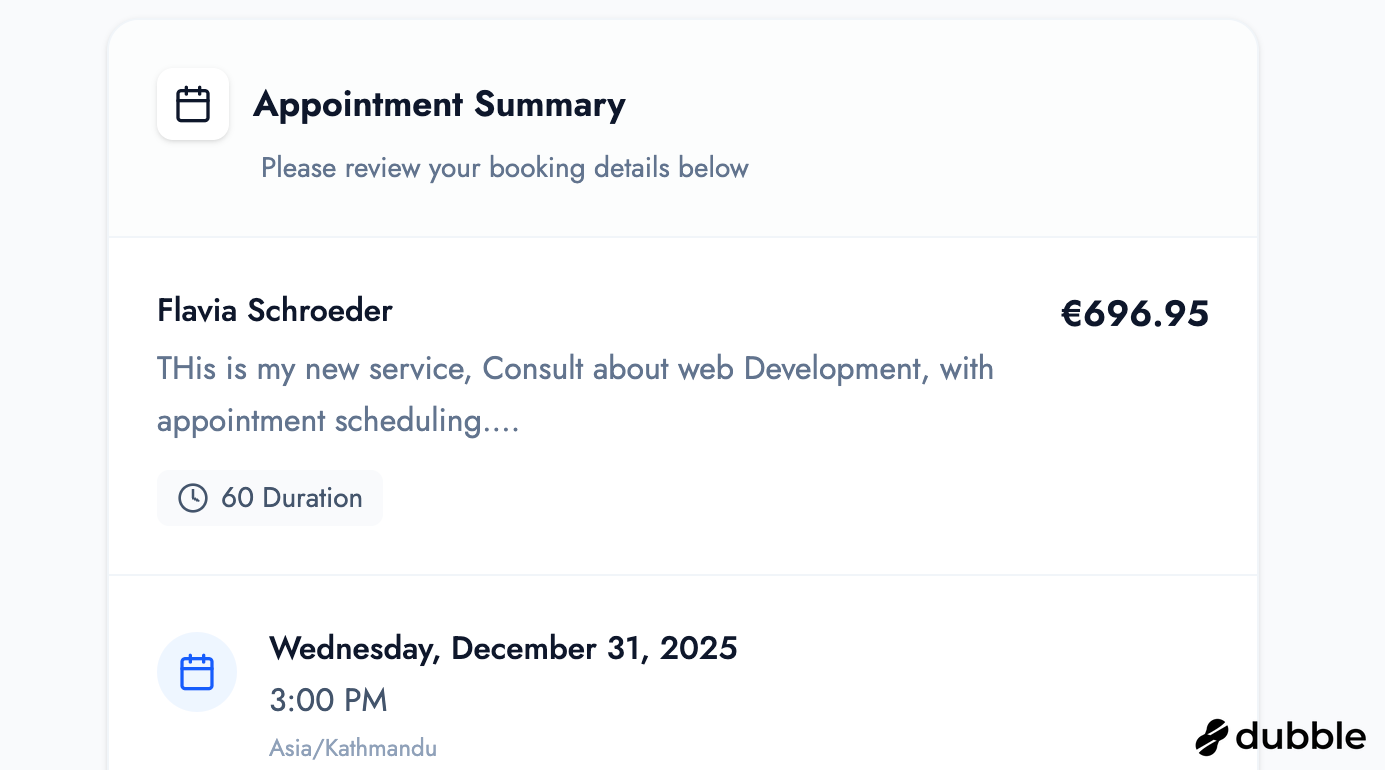The height and width of the screenshot is (770, 1385).
Task: Click the dubble brand wordmark
Action: point(1300,737)
